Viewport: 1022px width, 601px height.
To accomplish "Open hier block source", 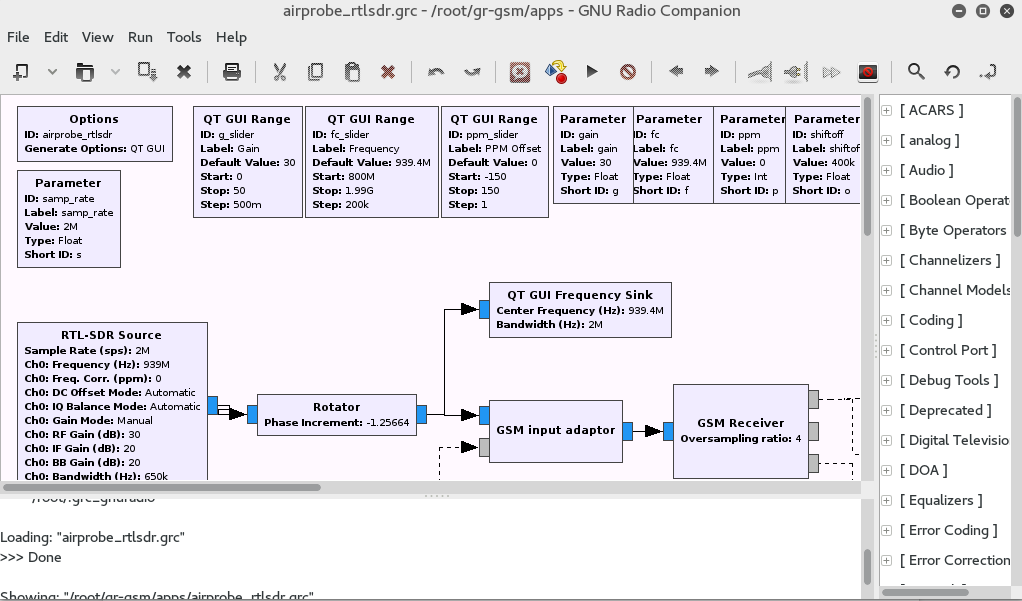I will click(987, 72).
